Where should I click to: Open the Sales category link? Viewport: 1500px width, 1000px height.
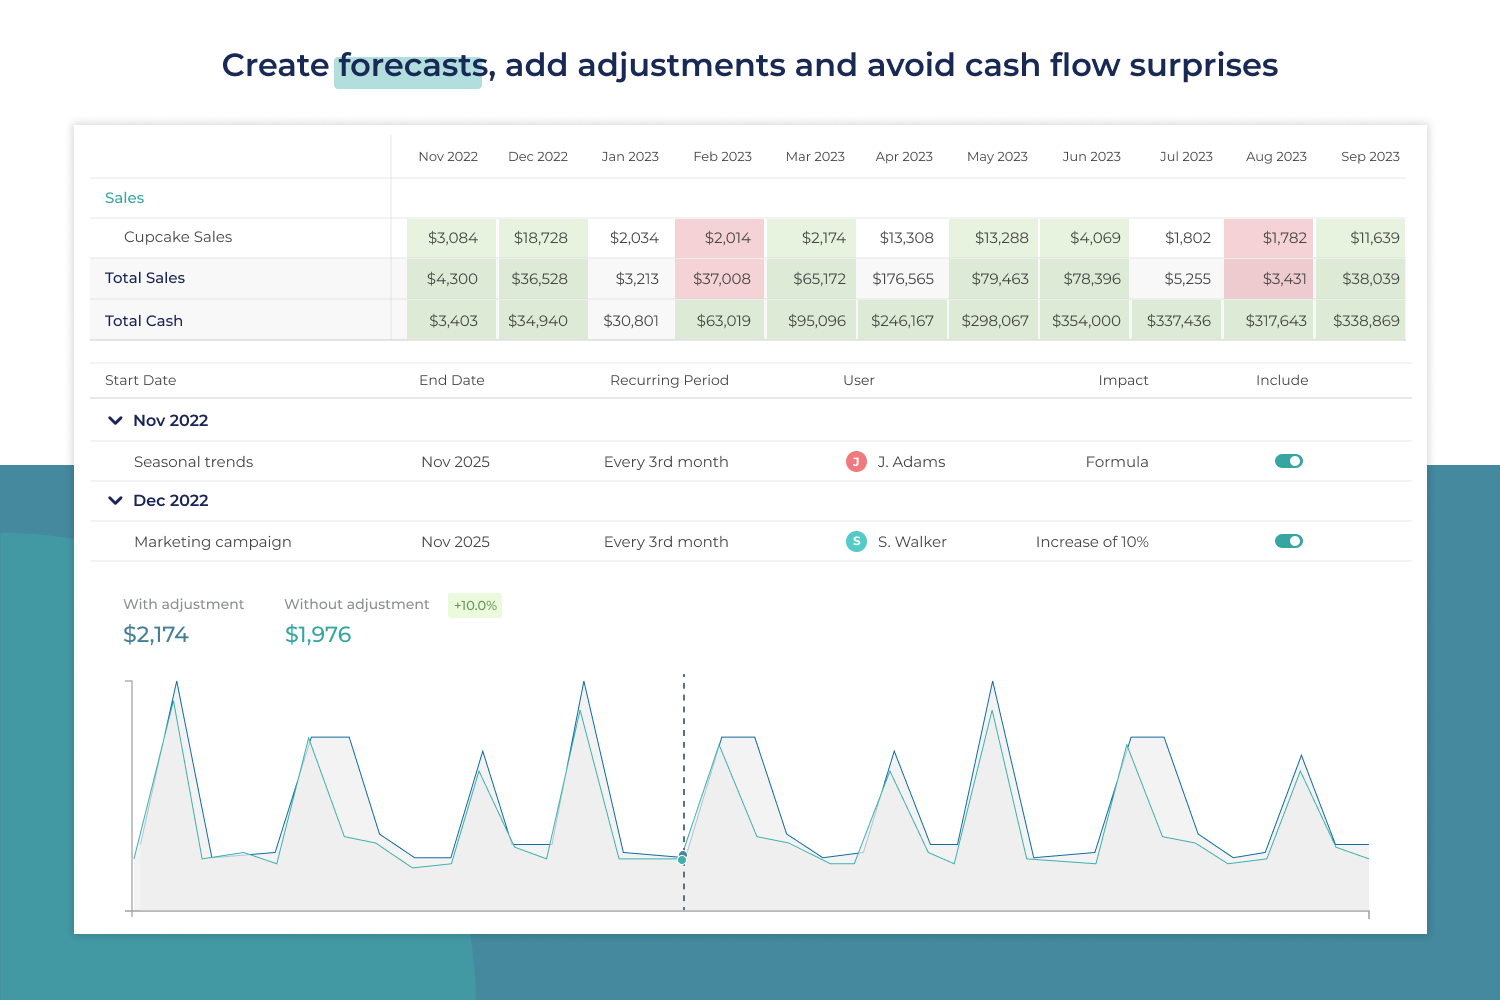point(124,198)
